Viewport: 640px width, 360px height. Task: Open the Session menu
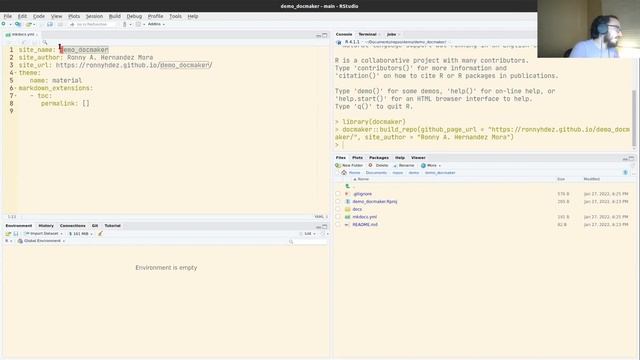(x=94, y=16)
